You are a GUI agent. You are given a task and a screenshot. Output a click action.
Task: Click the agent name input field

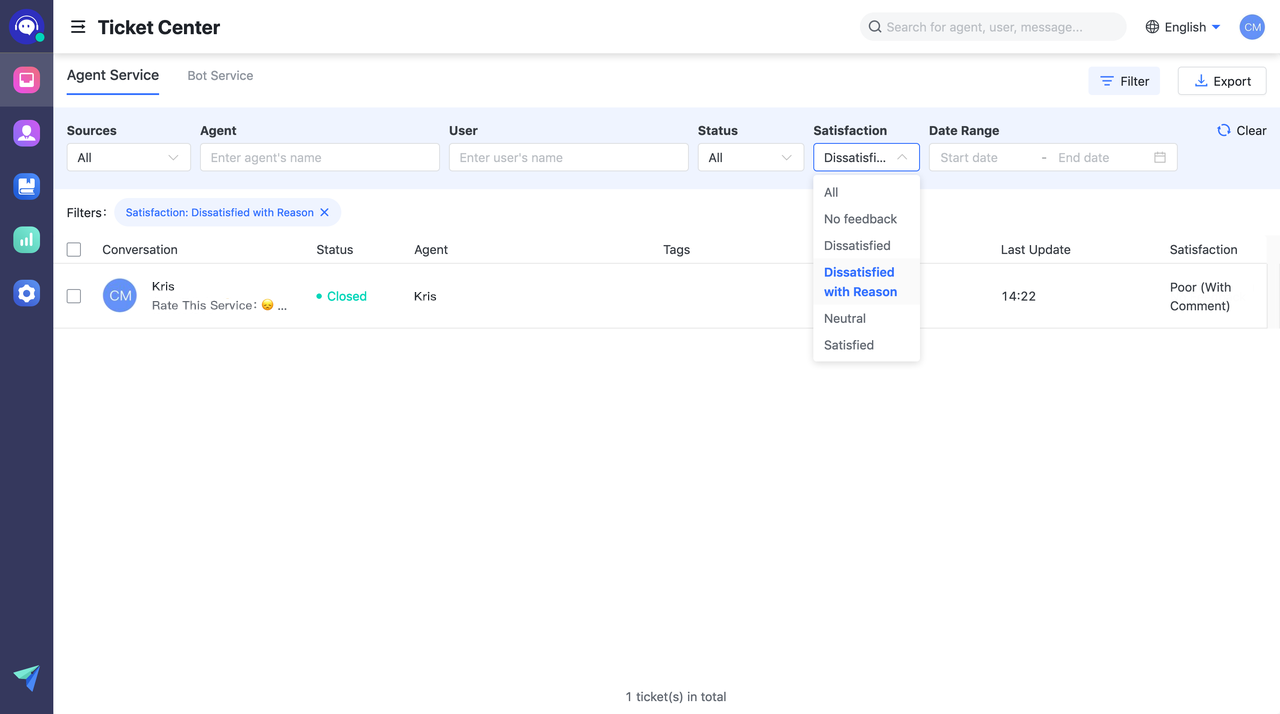click(x=320, y=158)
